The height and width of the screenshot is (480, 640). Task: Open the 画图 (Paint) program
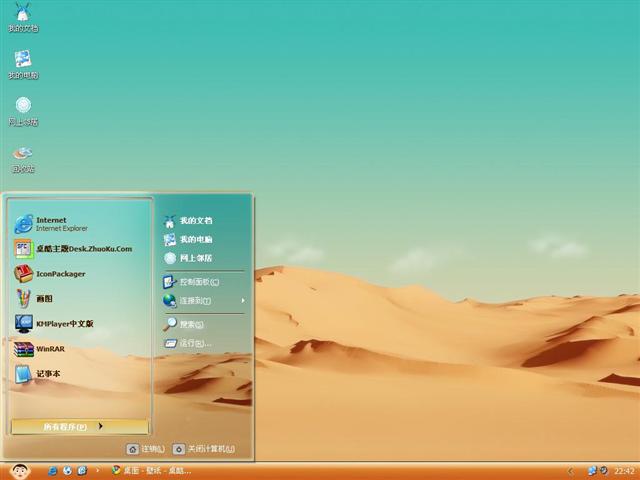45,298
